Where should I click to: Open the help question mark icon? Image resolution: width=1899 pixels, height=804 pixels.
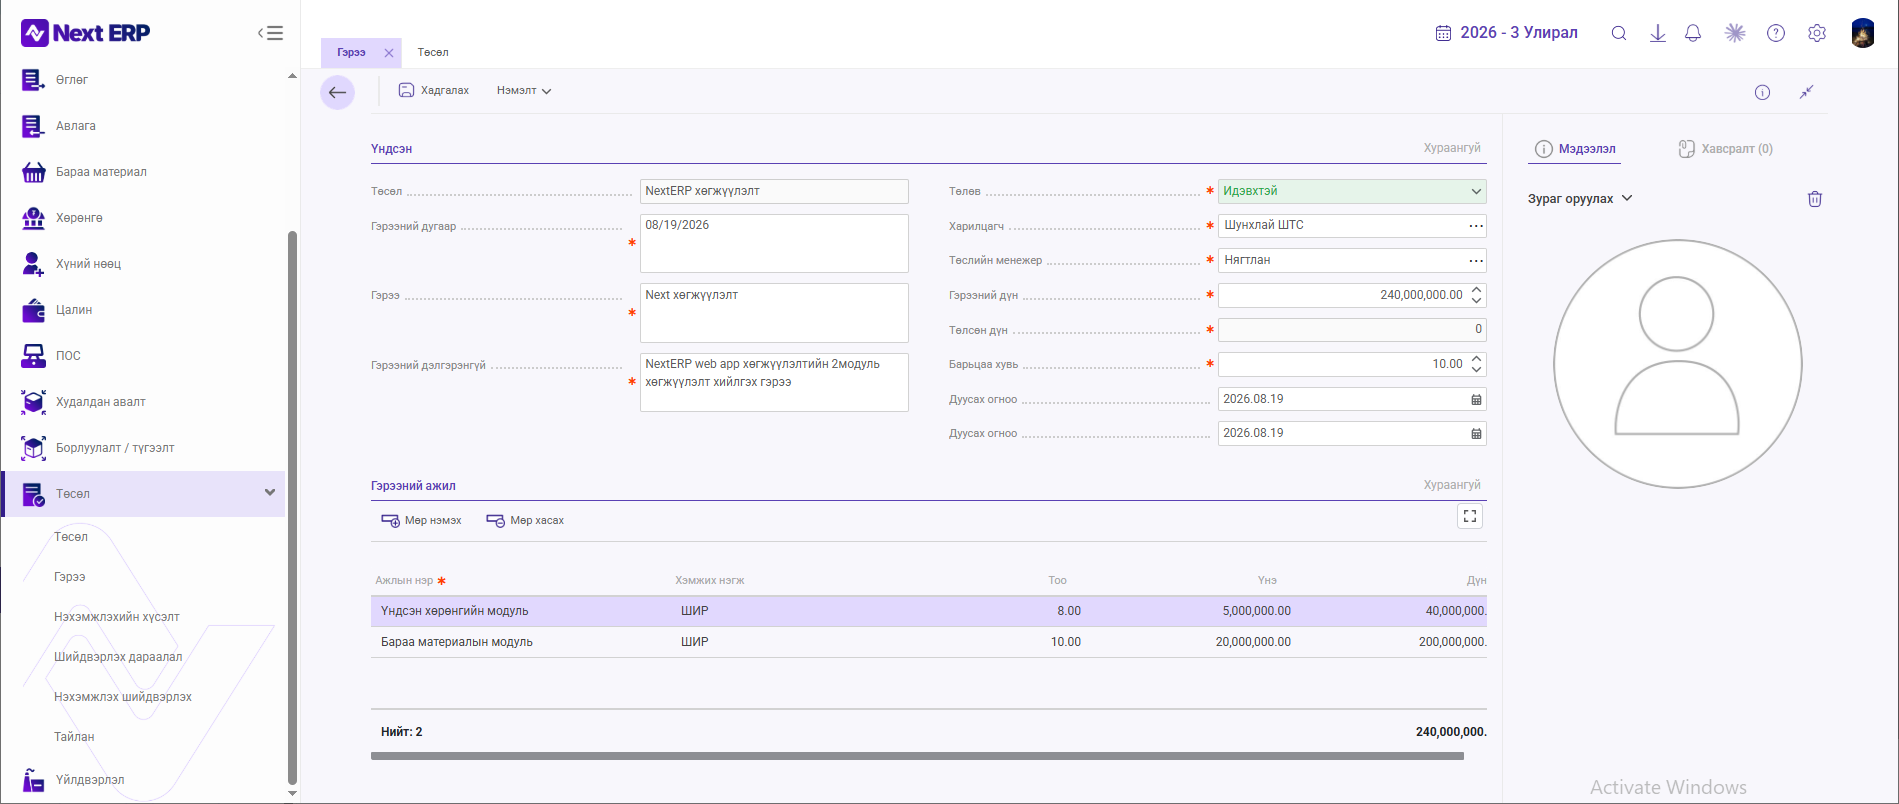pos(1776,33)
